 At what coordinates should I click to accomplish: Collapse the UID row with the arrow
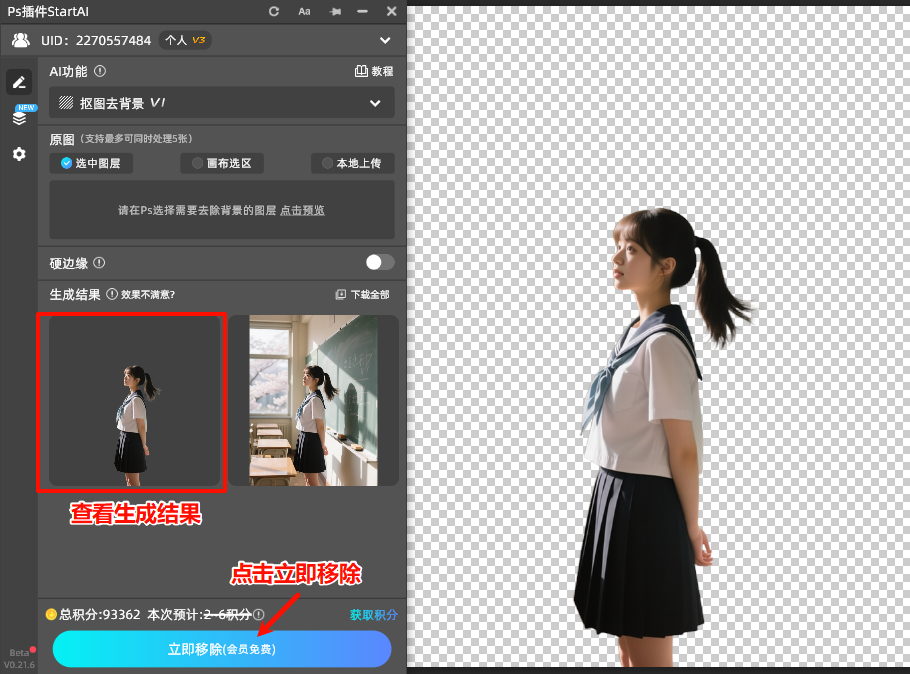pos(385,40)
